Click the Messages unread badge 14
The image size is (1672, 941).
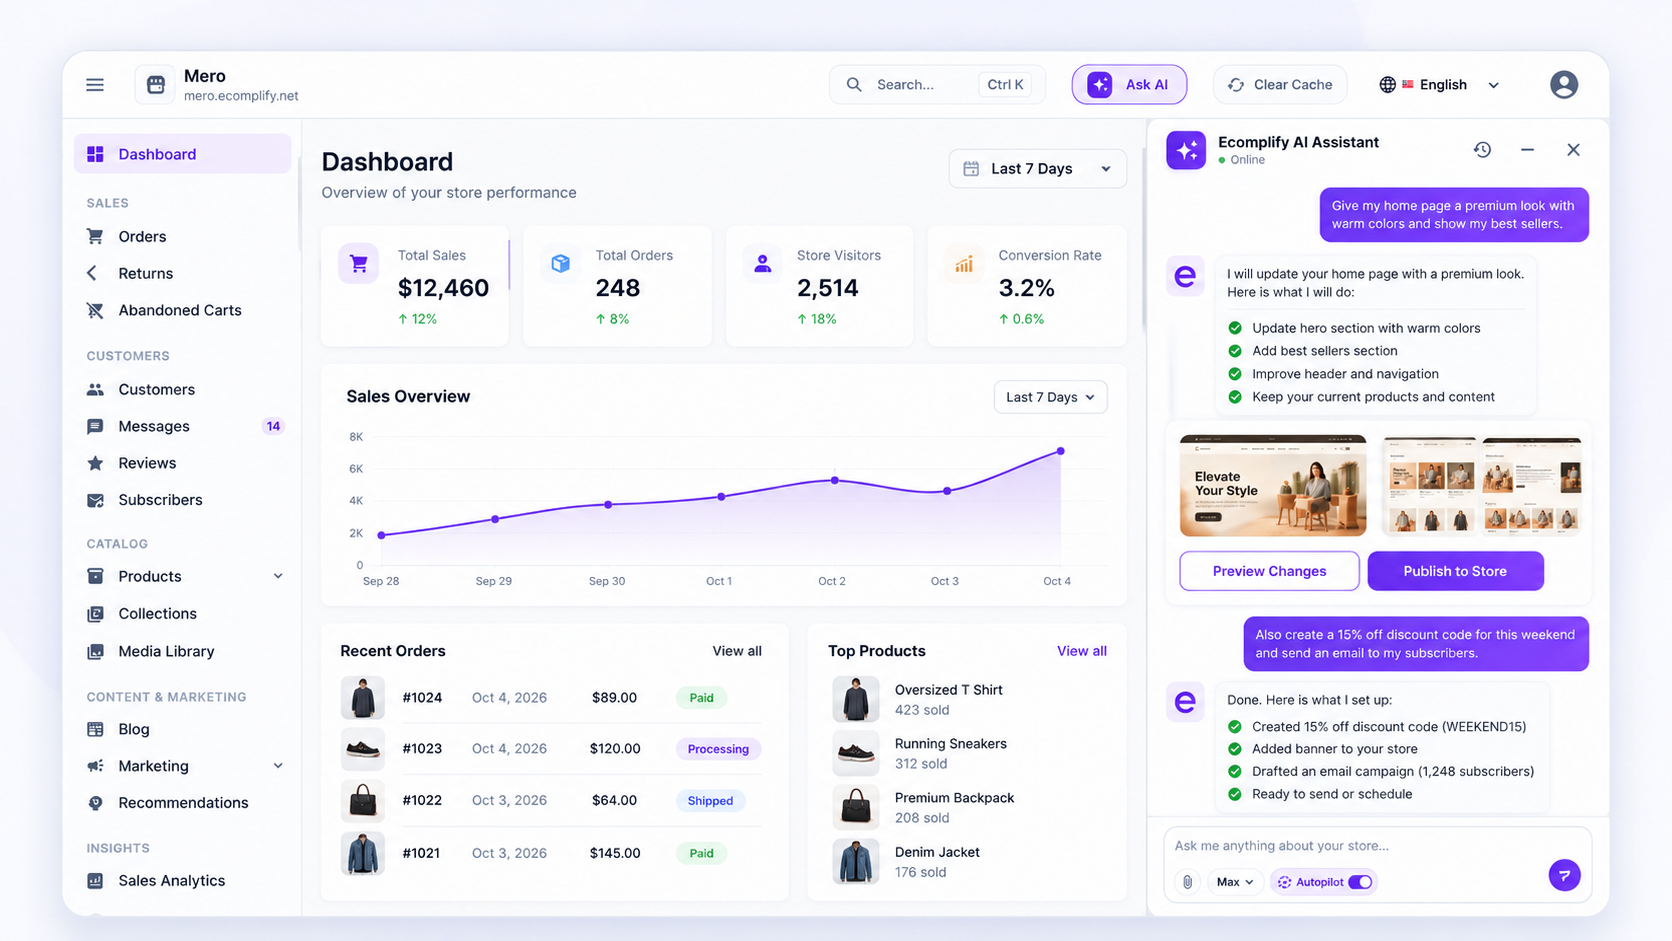pyautogui.click(x=273, y=426)
